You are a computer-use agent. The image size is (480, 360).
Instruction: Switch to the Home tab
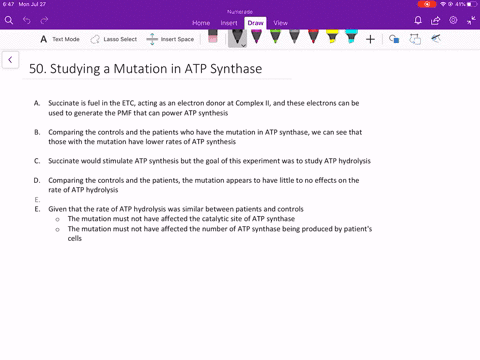coord(201,23)
